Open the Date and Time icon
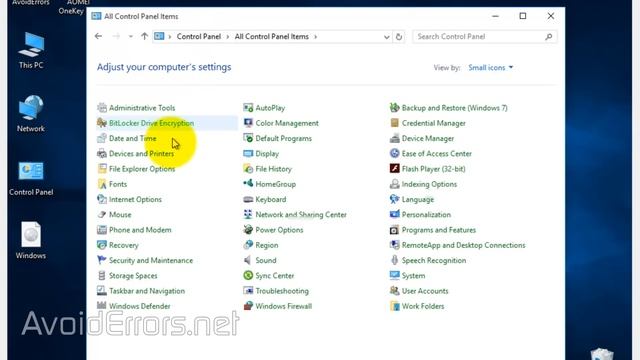 click(x=102, y=138)
